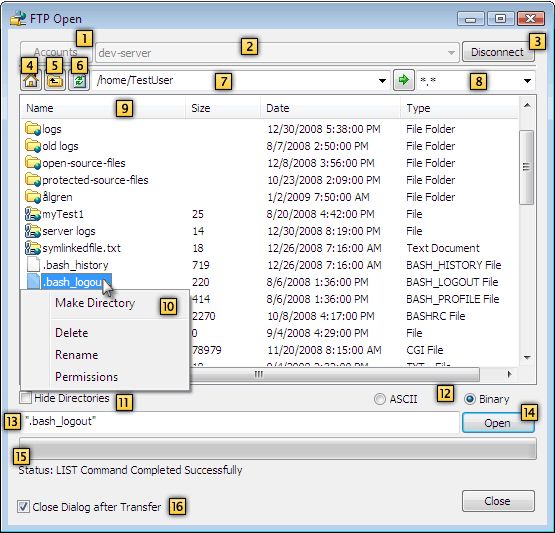The image size is (555, 533).
Task: Click the Open button
Action: pos(498,423)
